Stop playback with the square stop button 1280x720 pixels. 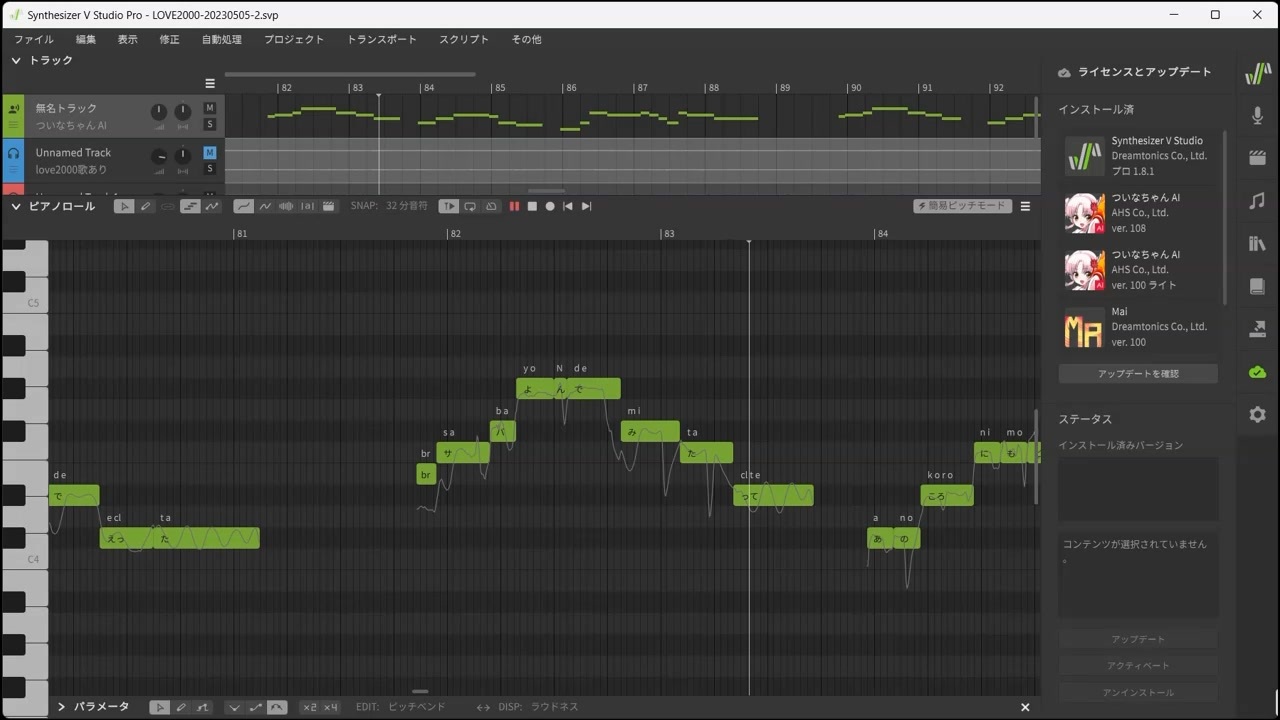pos(532,206)
